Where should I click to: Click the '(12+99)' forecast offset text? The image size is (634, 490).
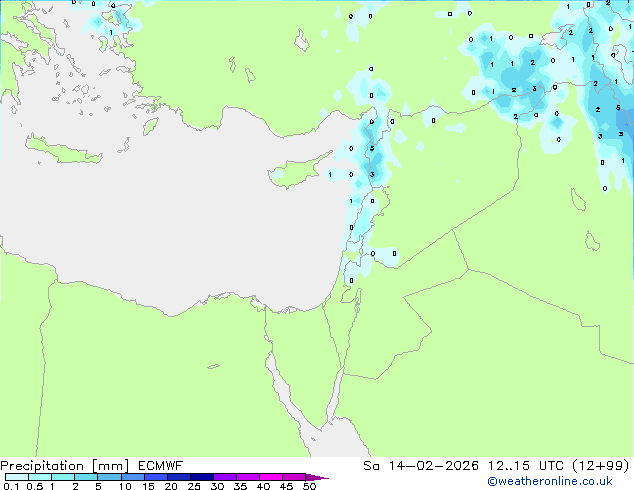[601, 466]
